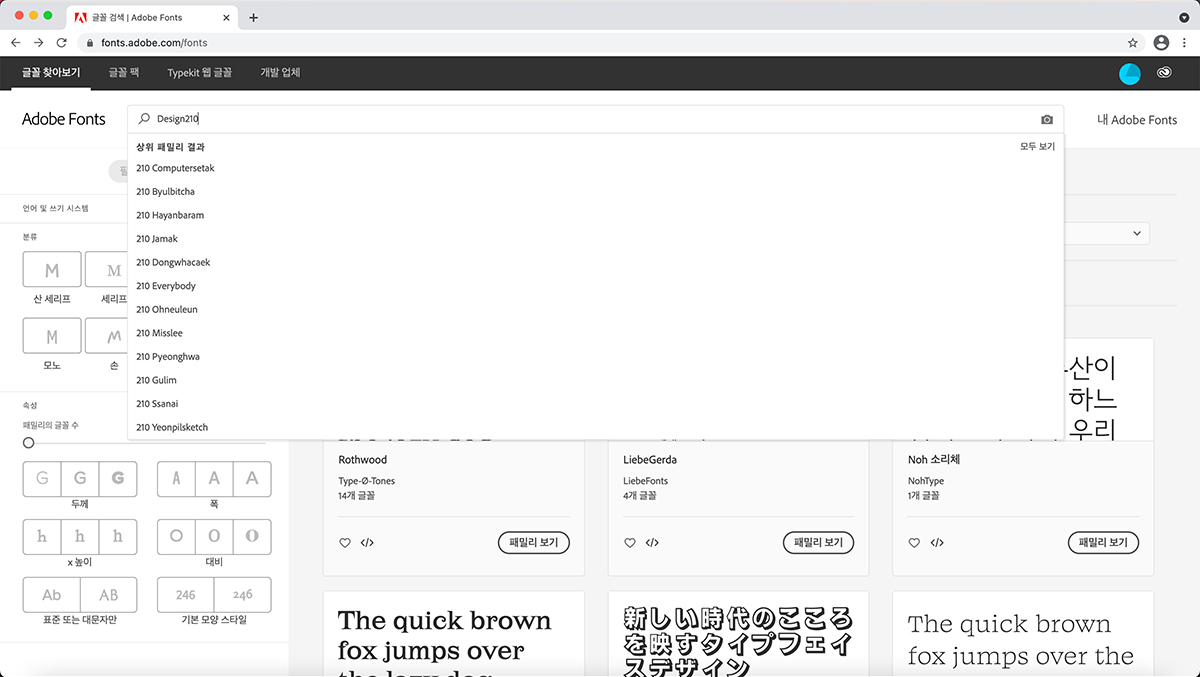1200x677 pixels.
Task: Open the 글꼴 찾아보기 tab
Action: (x=51, y=73)
